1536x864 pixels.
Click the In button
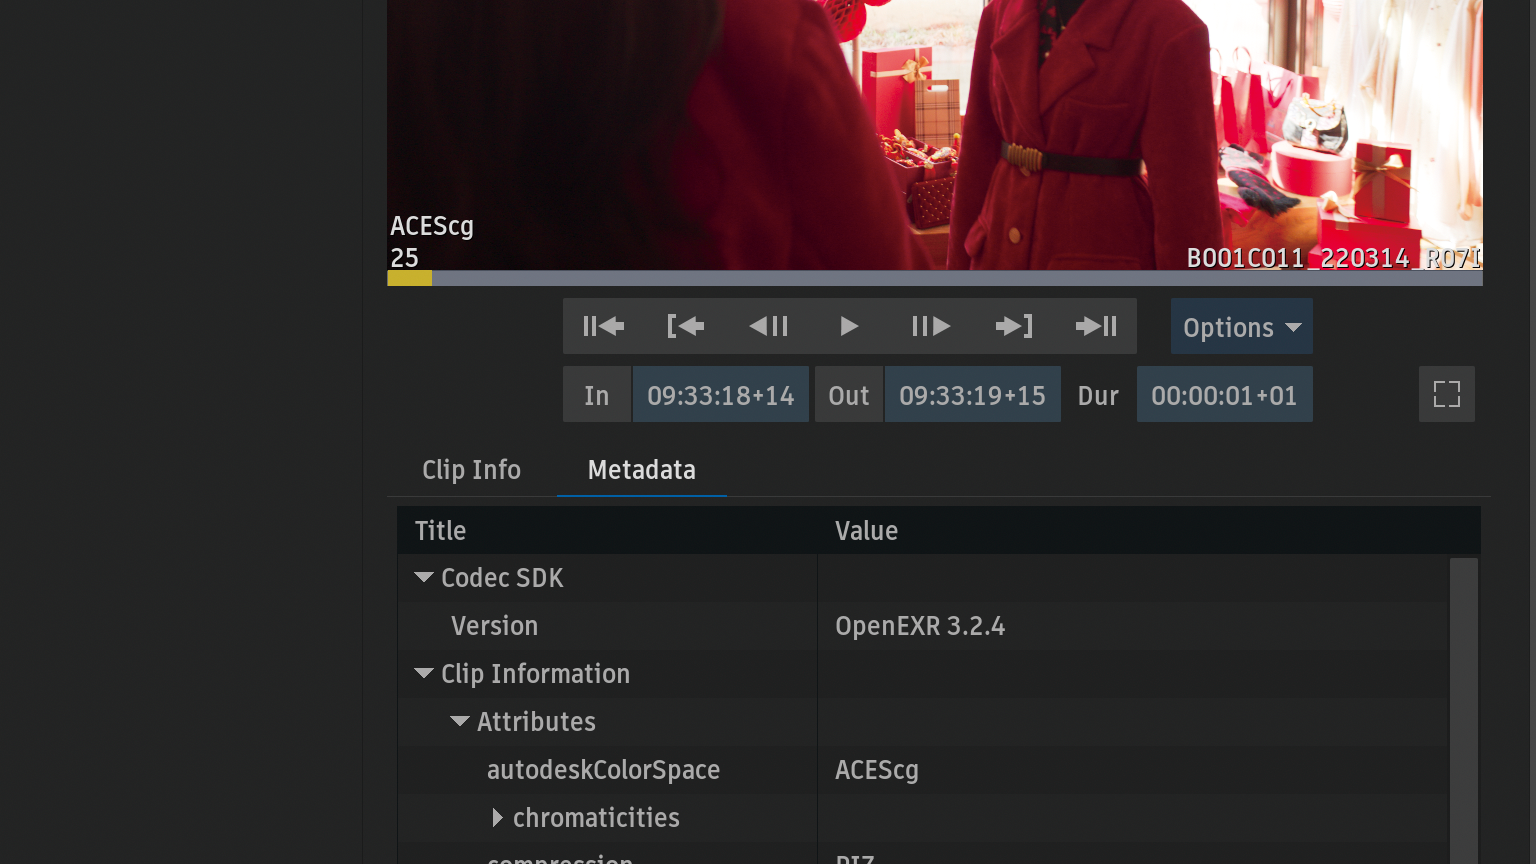click(x=597, y=395)
